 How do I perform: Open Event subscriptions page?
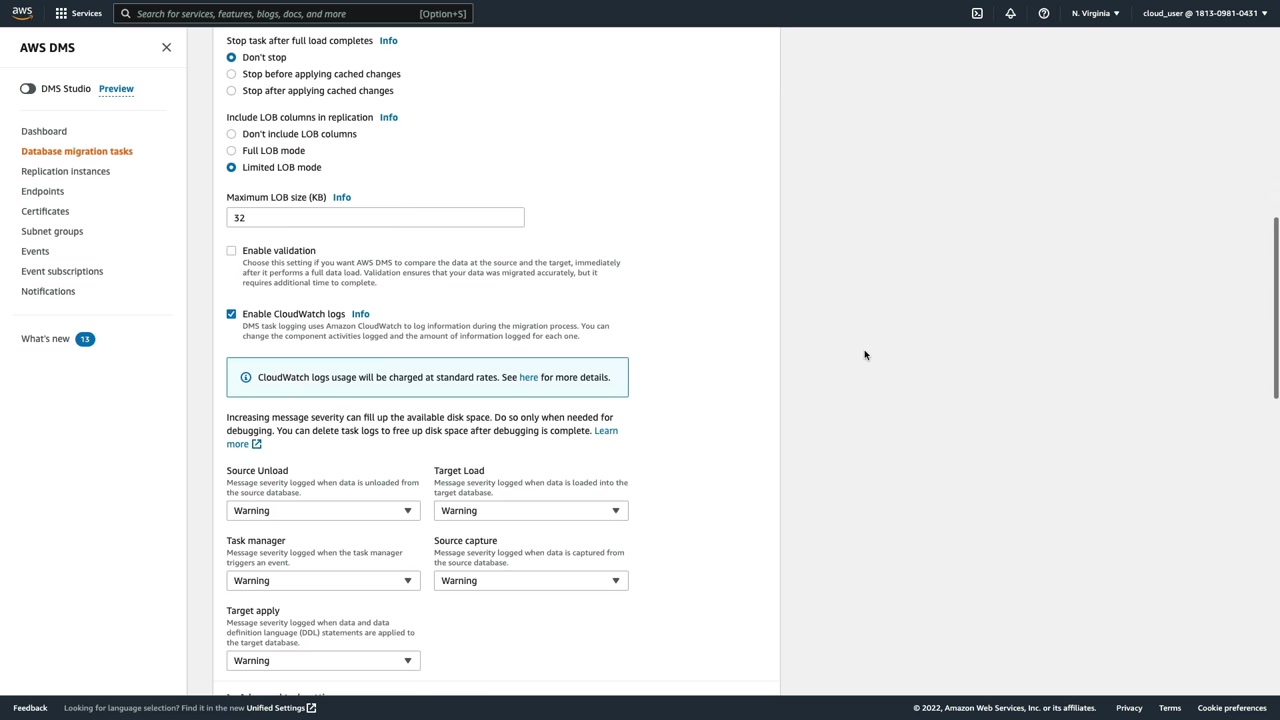(x=62, y=271)
